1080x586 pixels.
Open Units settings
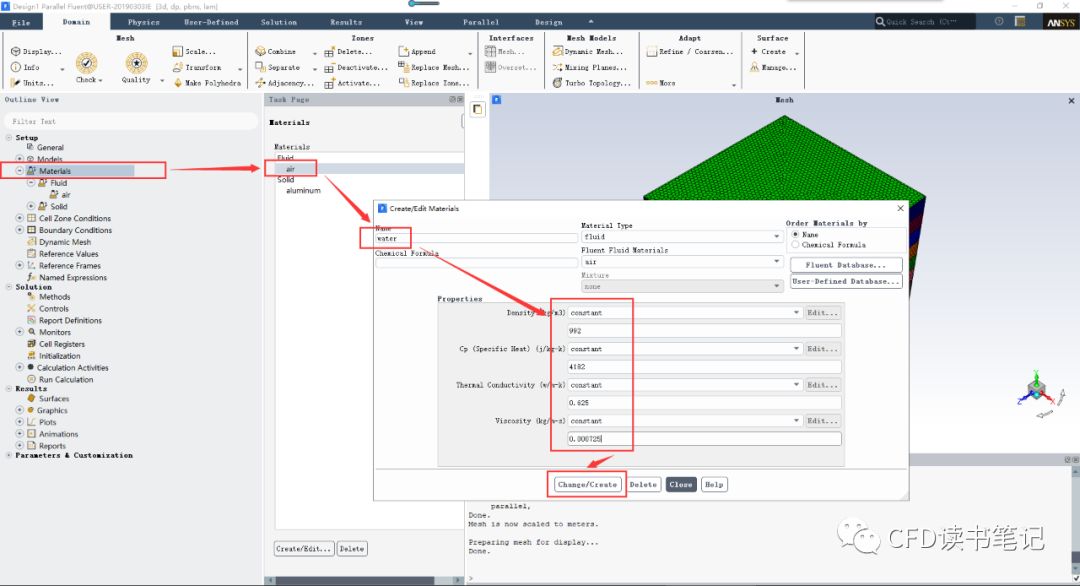[x=32, y=83]
